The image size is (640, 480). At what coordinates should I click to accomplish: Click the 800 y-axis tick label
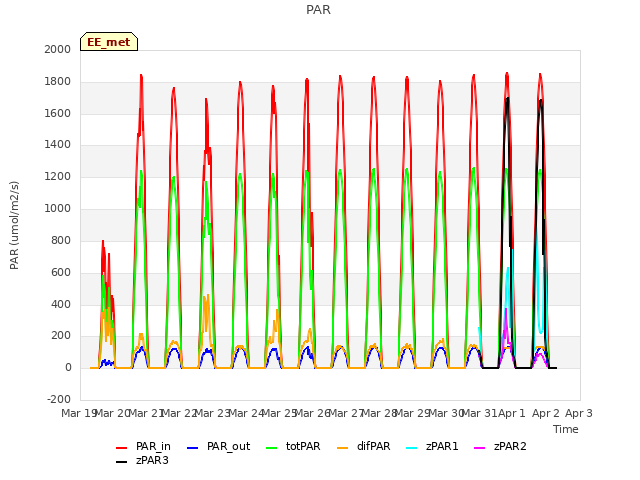tap(61, 240)
